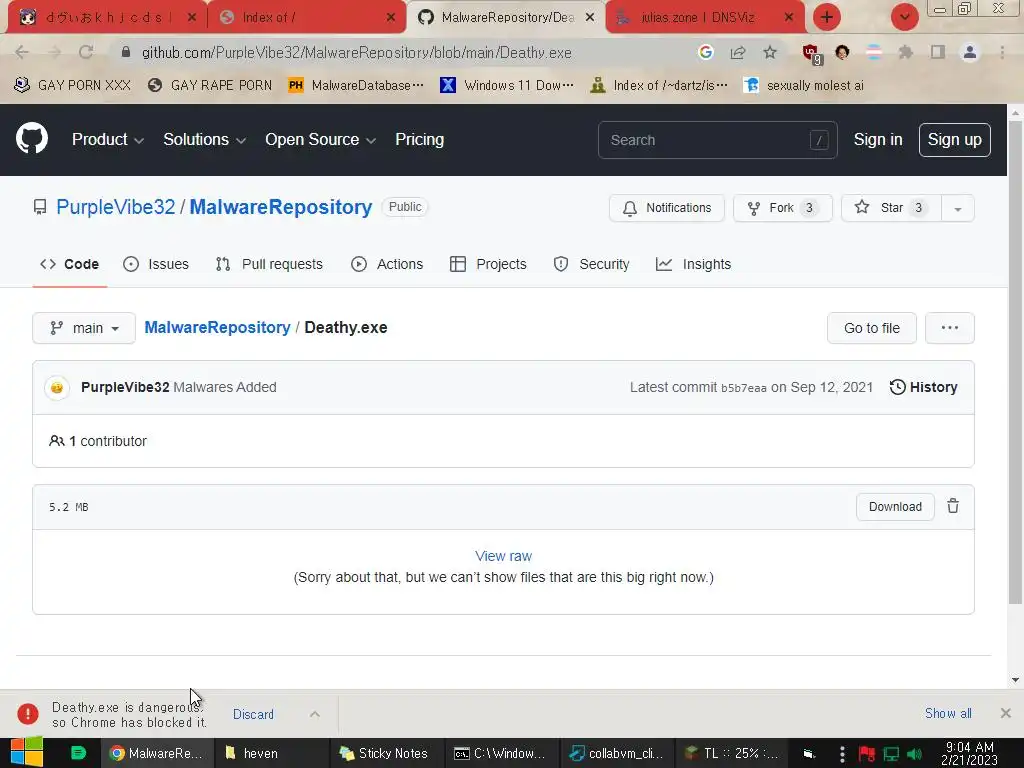
Task: Open the Insights tab
Action: pos(694,264)
